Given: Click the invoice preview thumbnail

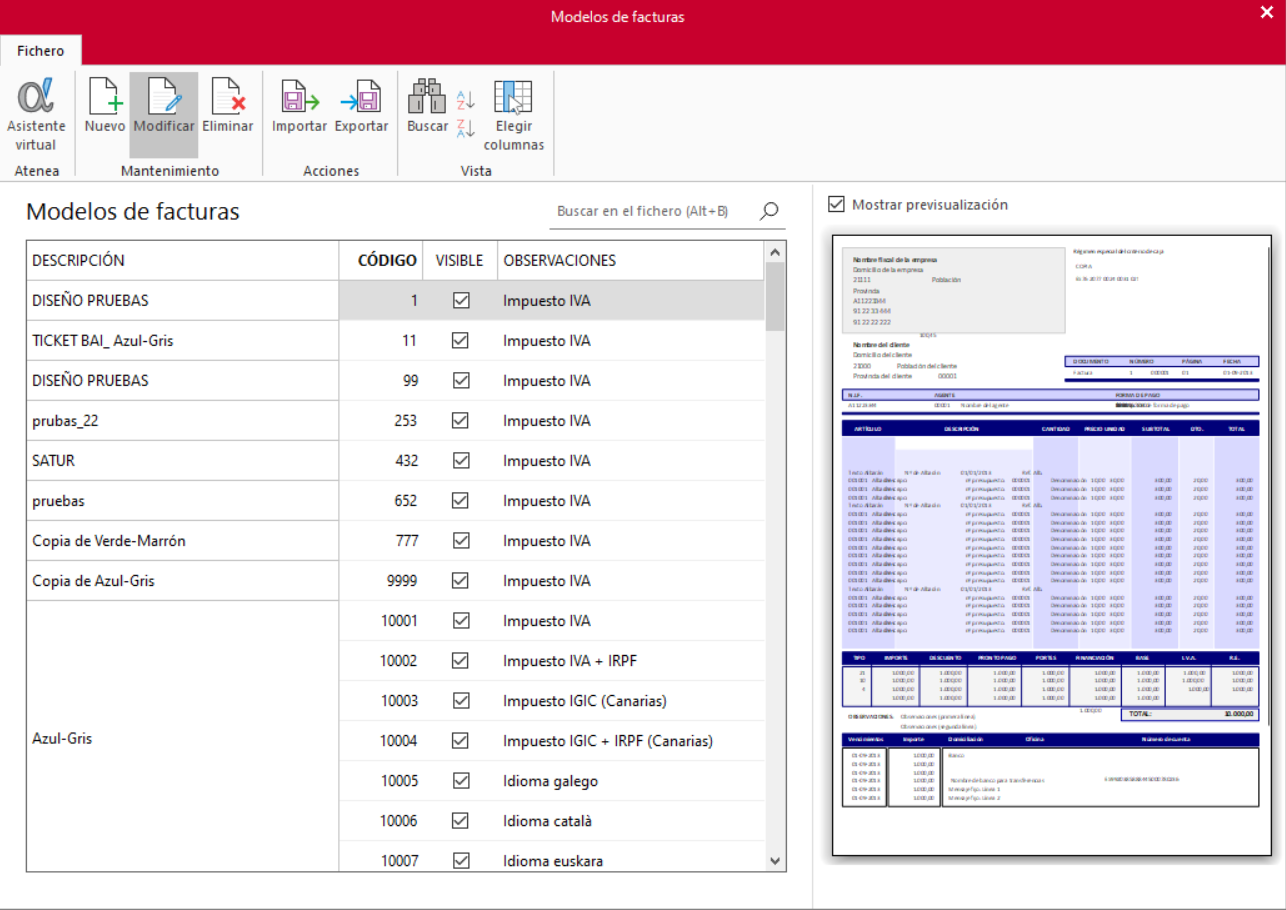Looking at the screenshot, I should point(1051,545).
